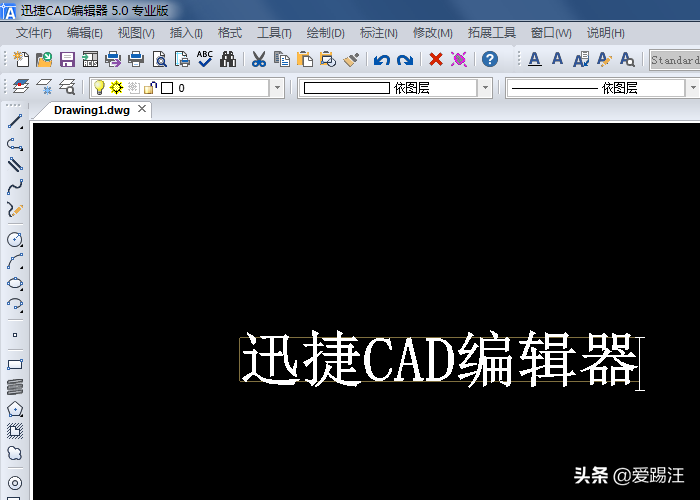Open a file with the folder icon

click(x=44, y=59)
